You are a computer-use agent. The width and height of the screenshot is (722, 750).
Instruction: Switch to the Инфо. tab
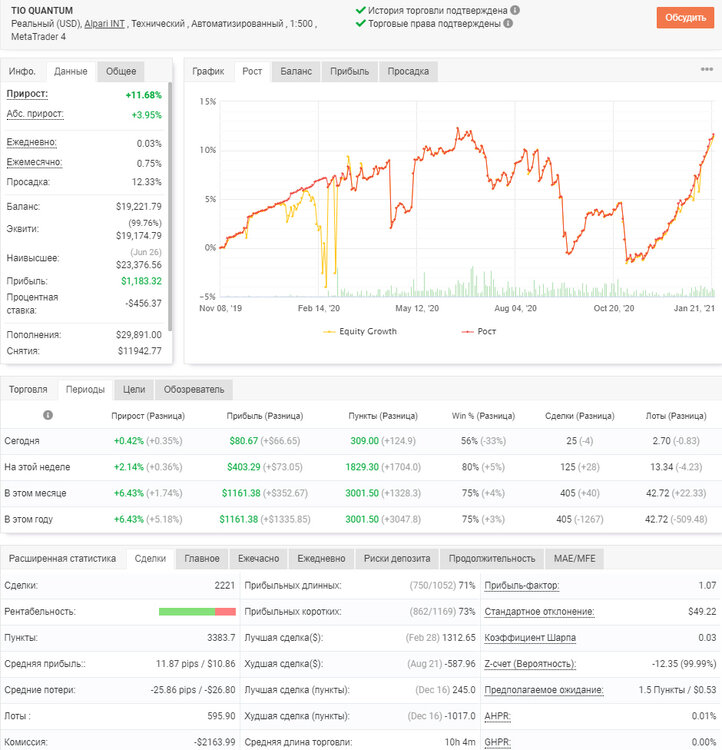point(22,71)
